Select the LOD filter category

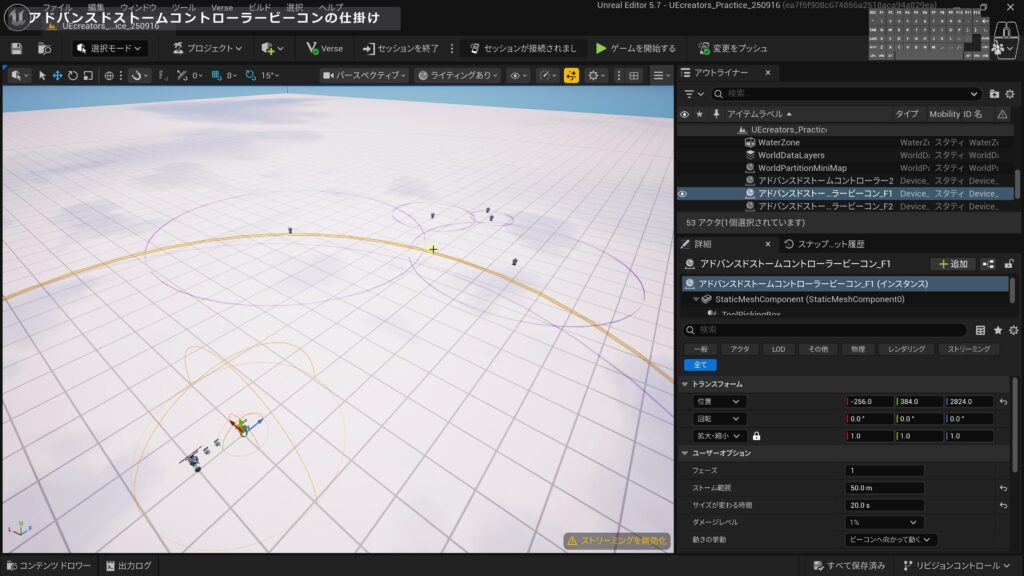(778, 349)
